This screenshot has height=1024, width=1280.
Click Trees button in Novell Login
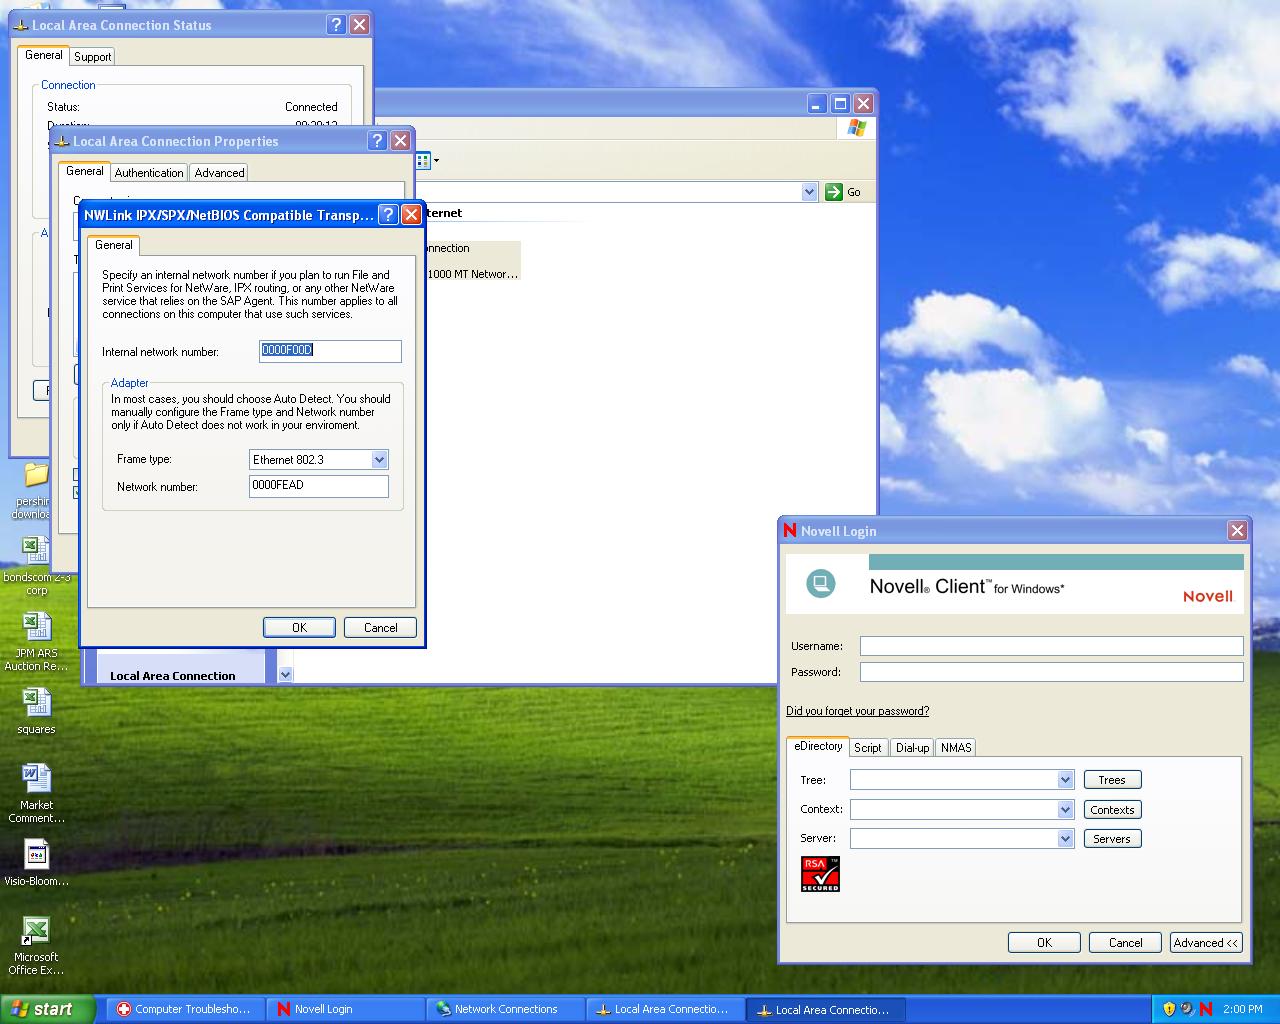click(x=1112, y=780)
